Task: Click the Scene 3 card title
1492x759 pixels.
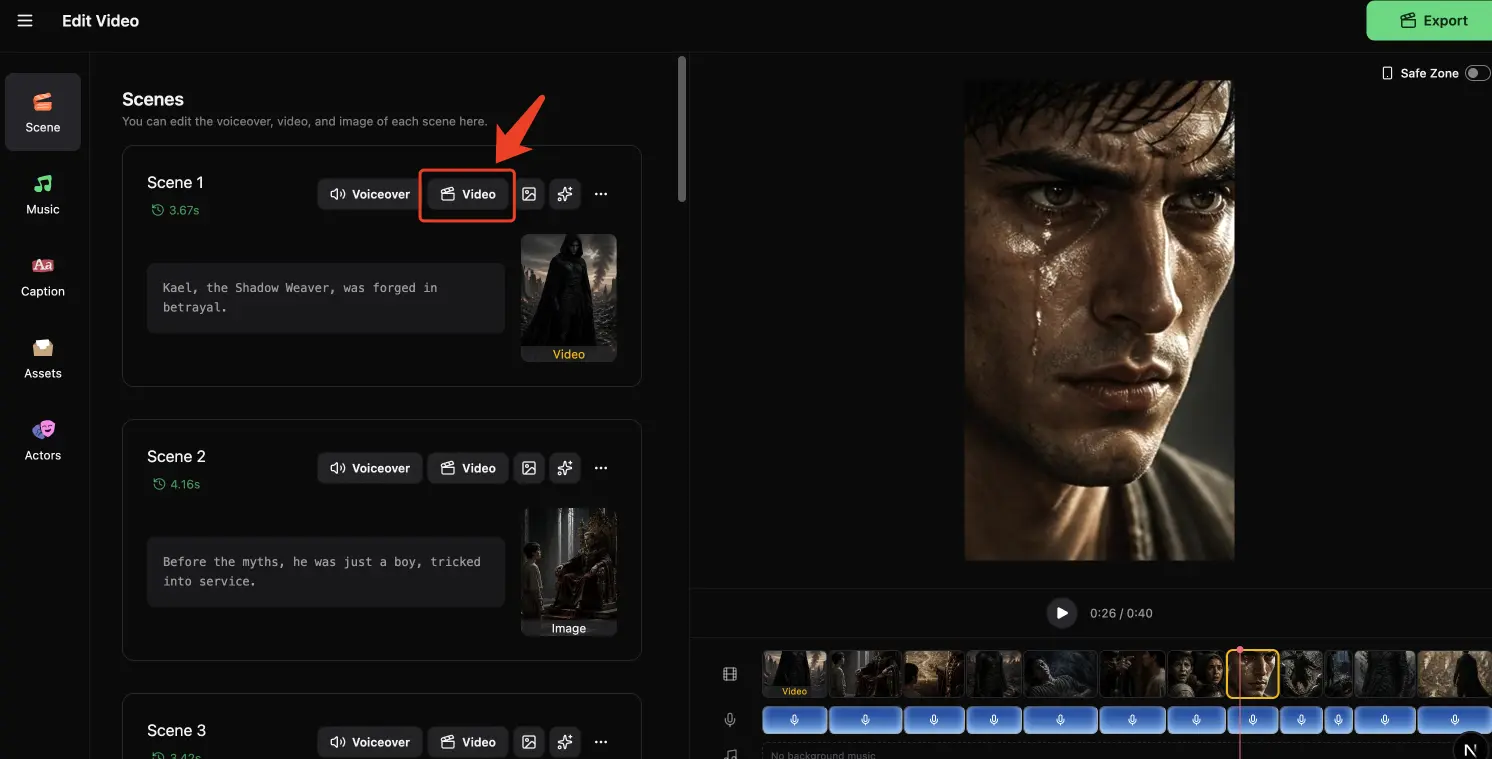Action: point(176,730)
